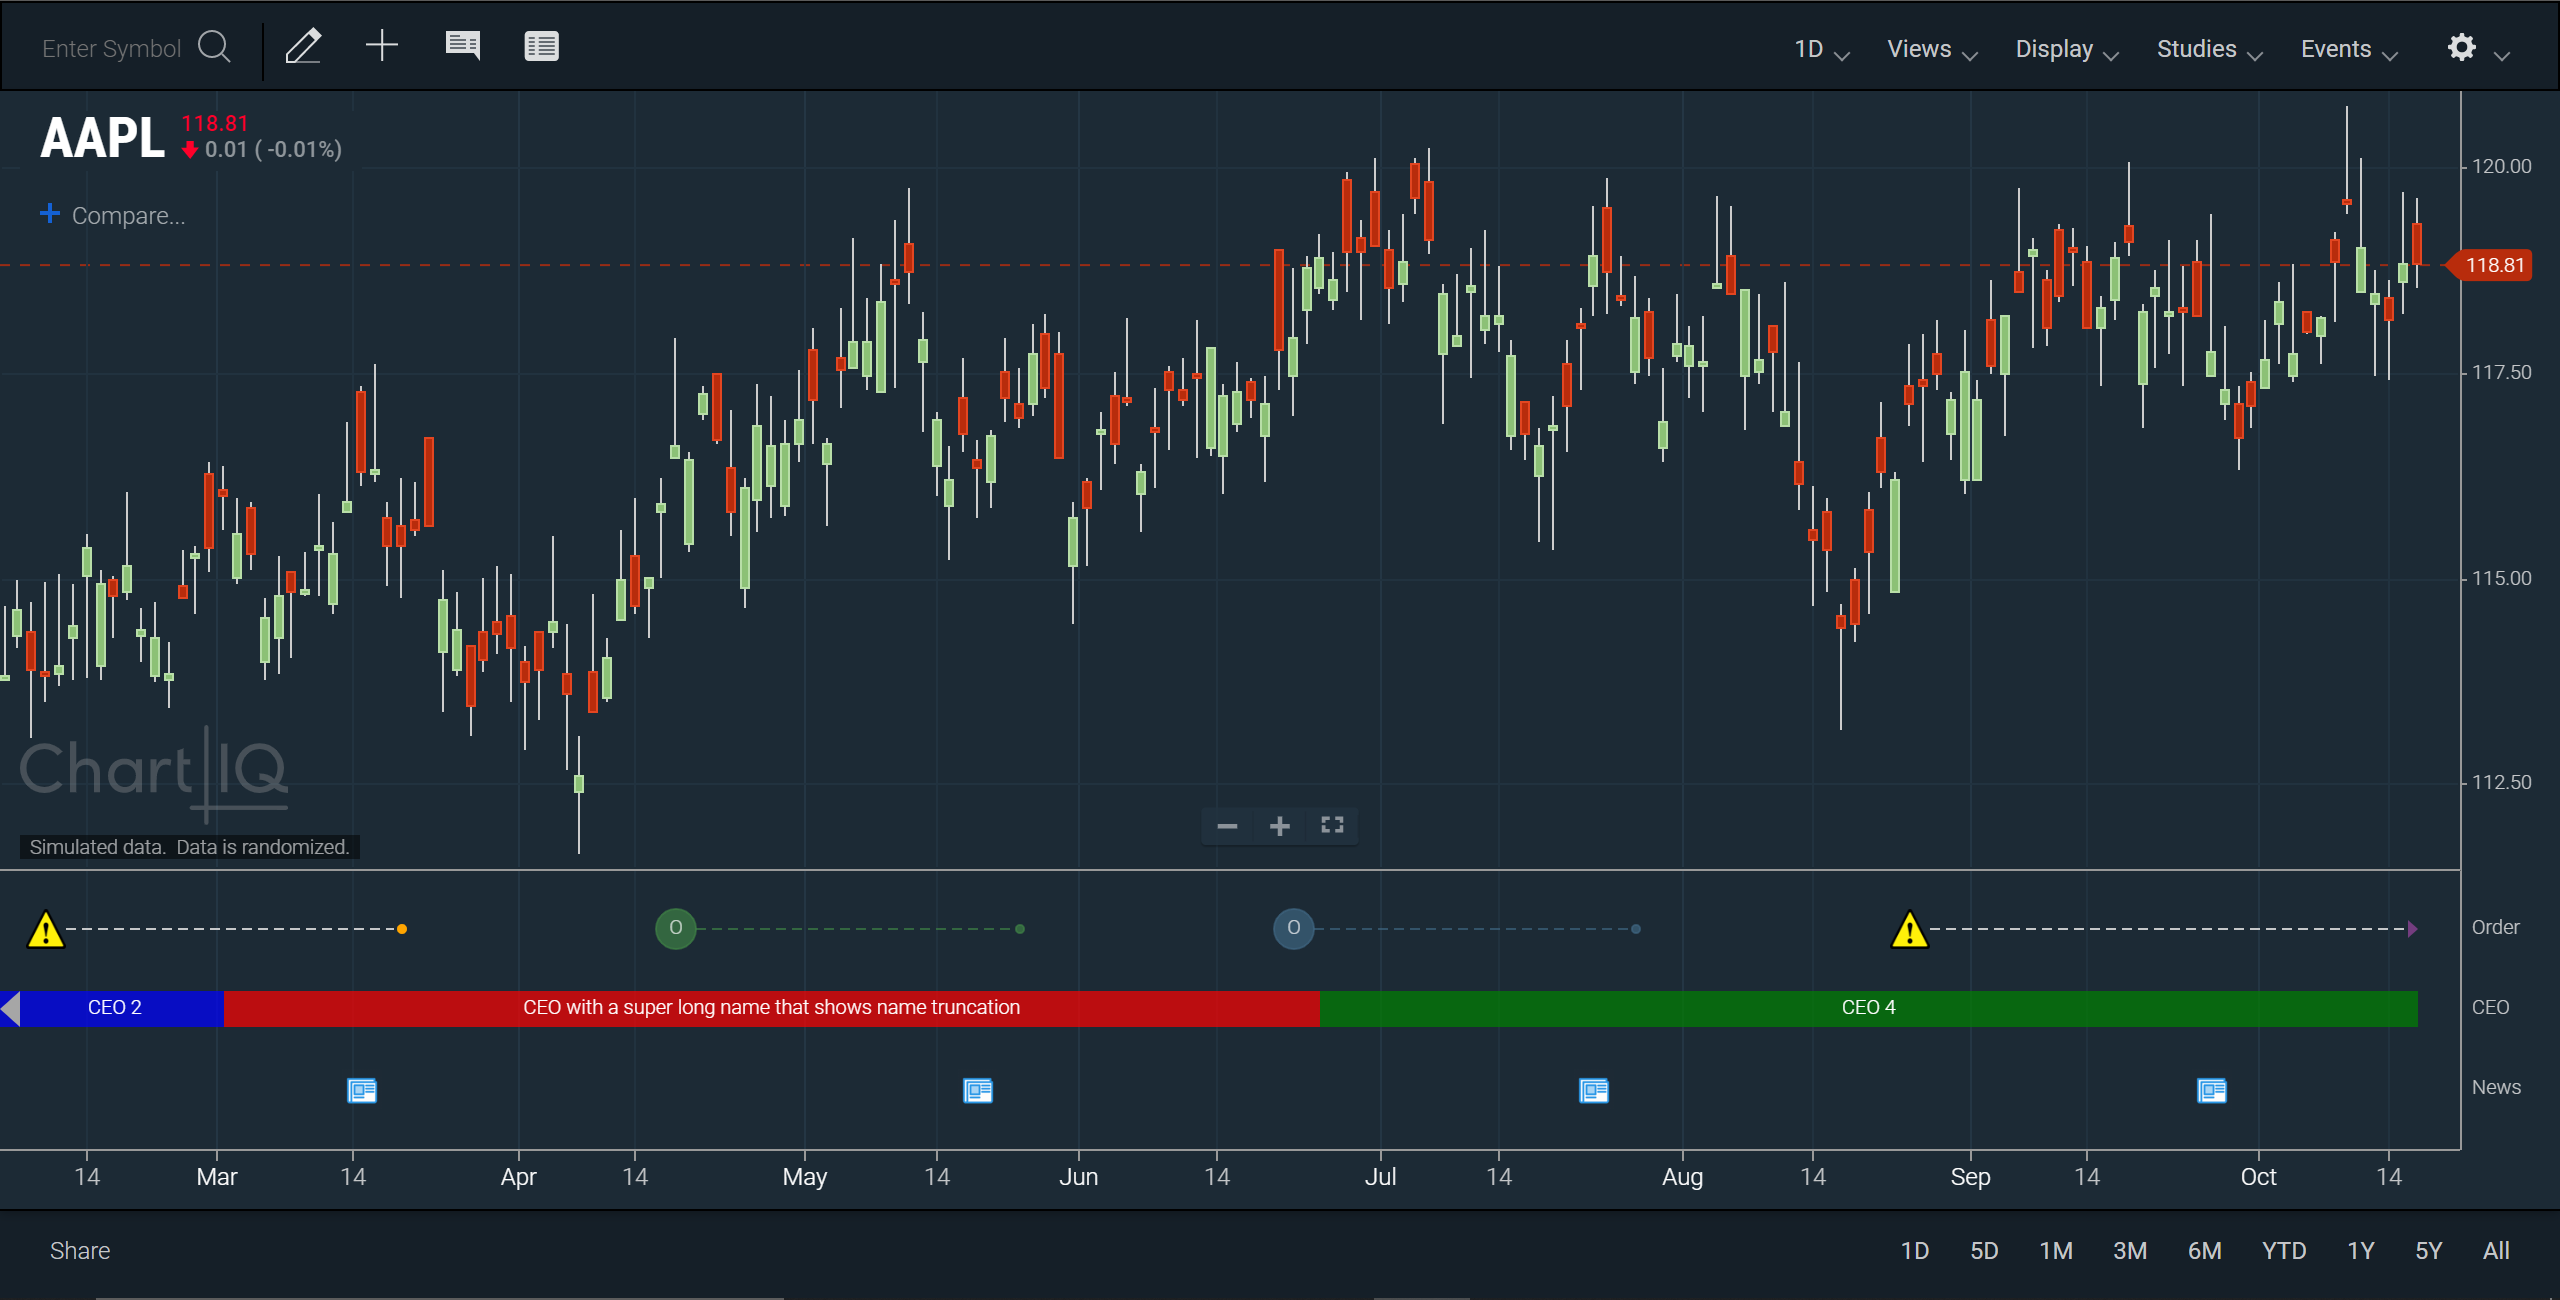Click the blue O order marker

(1294, 928)
